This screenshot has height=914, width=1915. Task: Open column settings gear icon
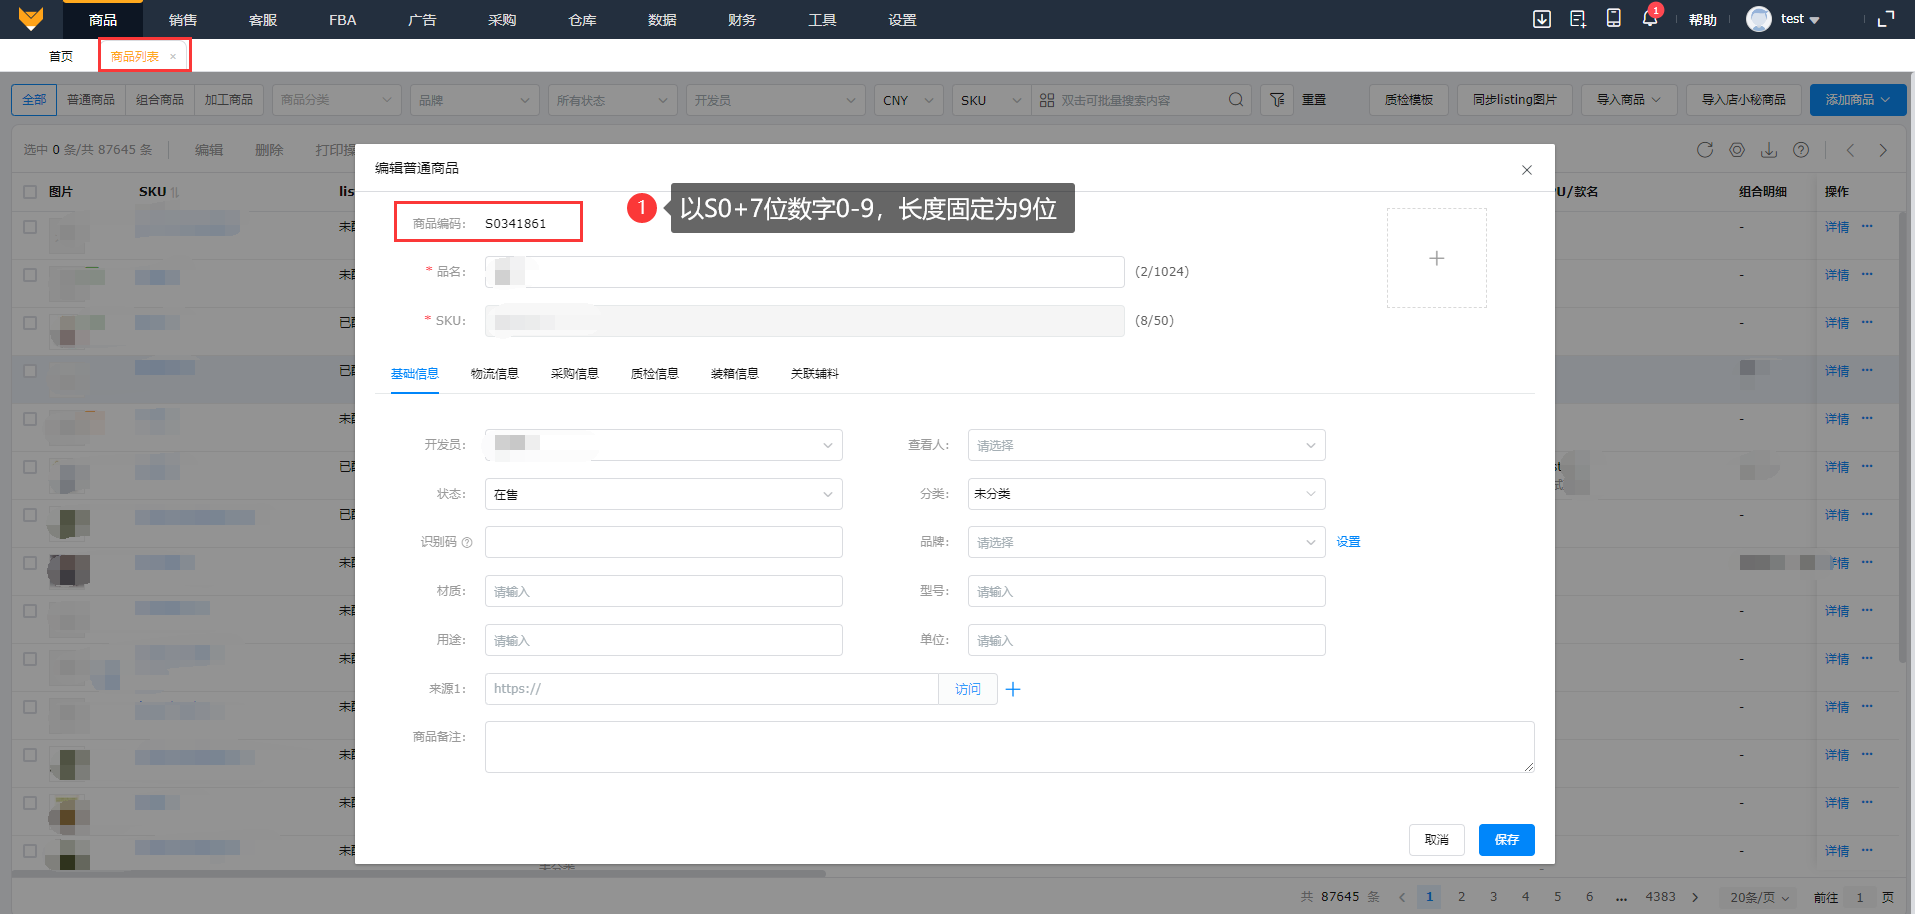pyautogui.click(x=1737, y=150)
